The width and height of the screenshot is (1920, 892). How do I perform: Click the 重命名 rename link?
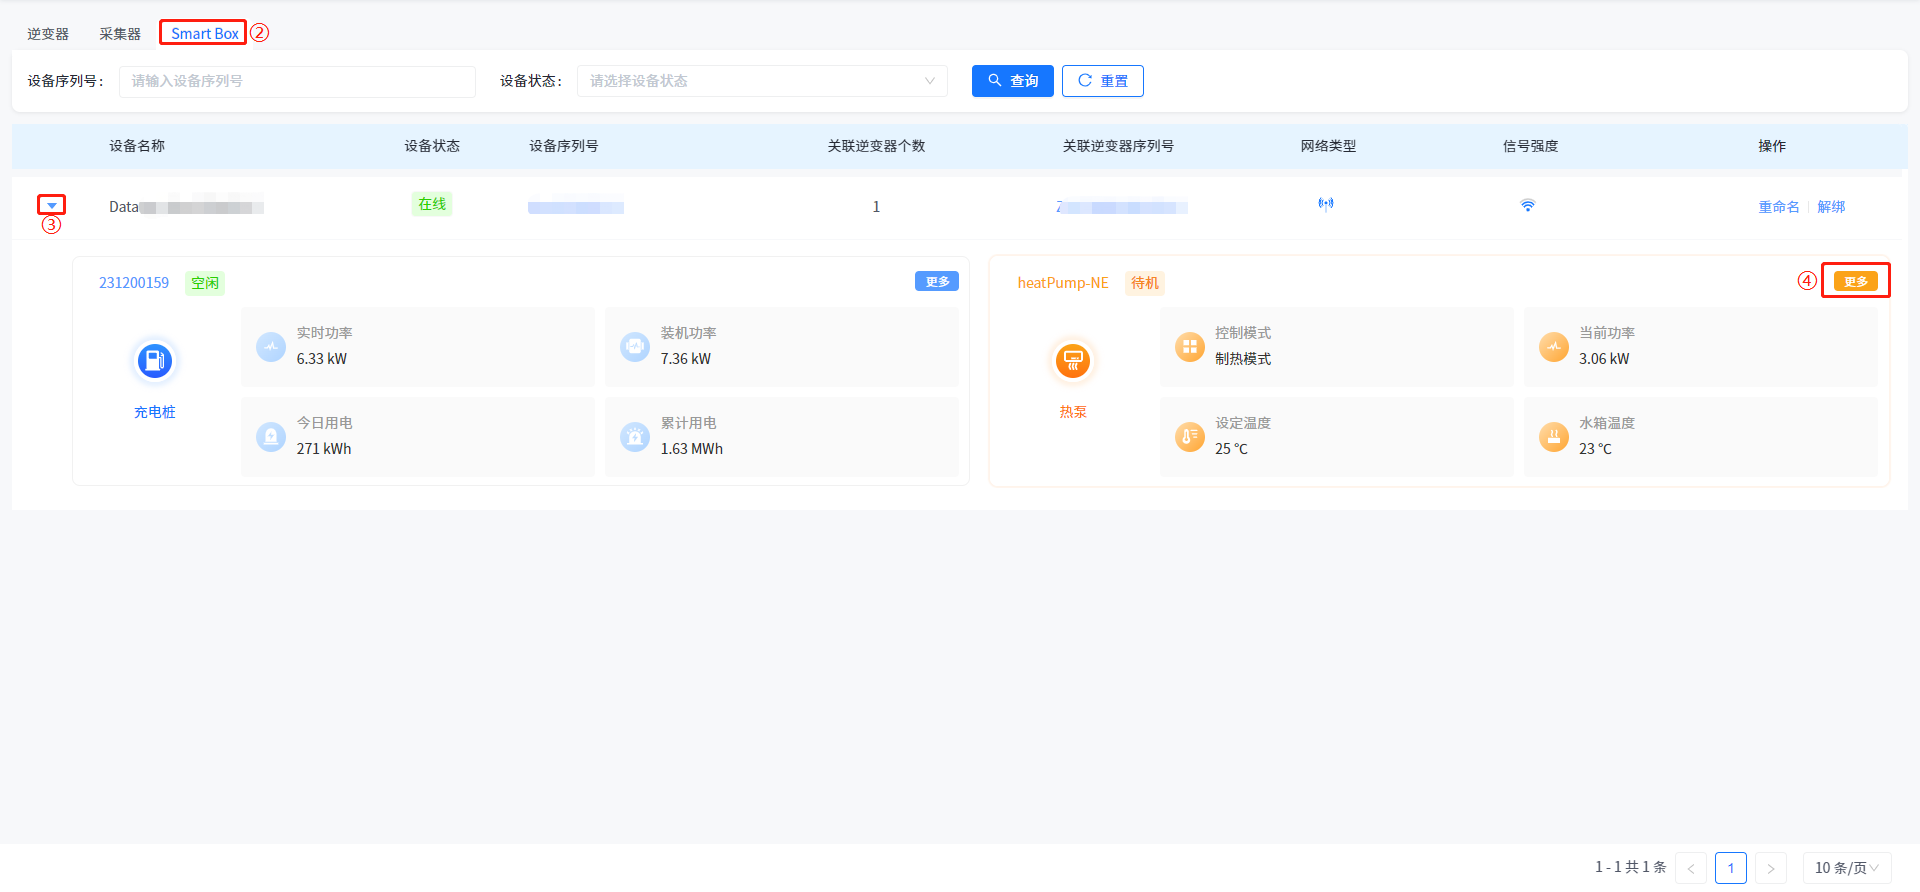click(1778, 207)
